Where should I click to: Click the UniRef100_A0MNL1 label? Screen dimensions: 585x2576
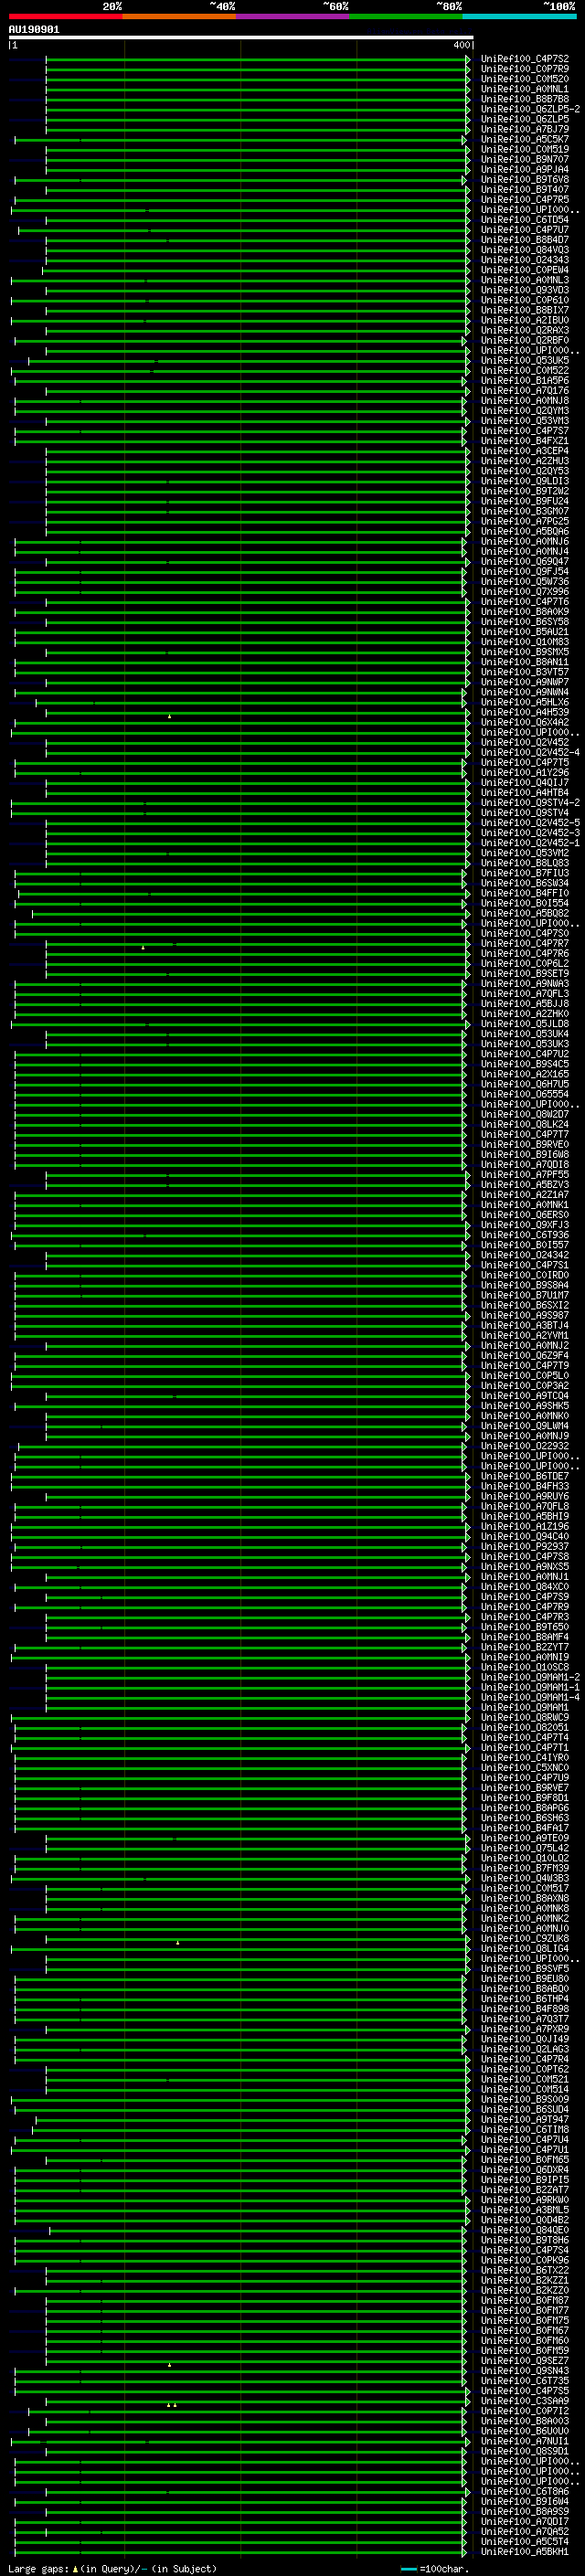click(x=525, y=89)
